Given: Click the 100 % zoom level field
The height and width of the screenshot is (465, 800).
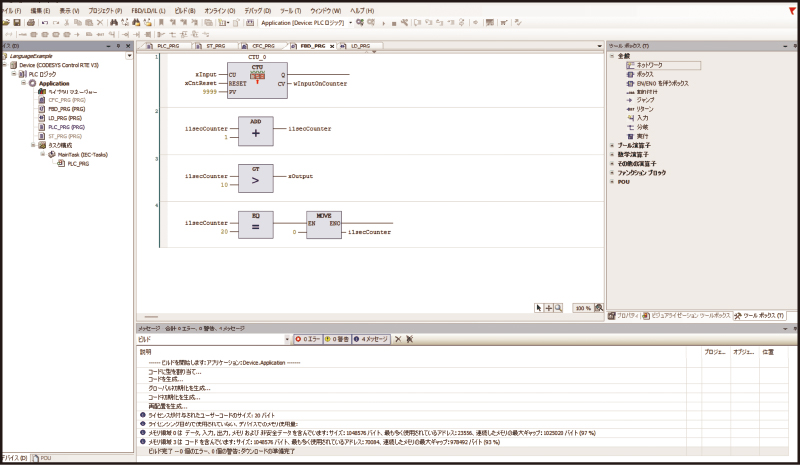Looking at the screenshot, I should coord(583,308).
